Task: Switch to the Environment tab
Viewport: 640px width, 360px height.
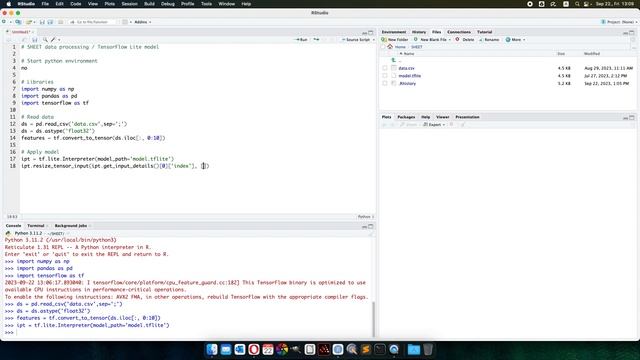Action: pyautogui.click(x=394, y=32)
